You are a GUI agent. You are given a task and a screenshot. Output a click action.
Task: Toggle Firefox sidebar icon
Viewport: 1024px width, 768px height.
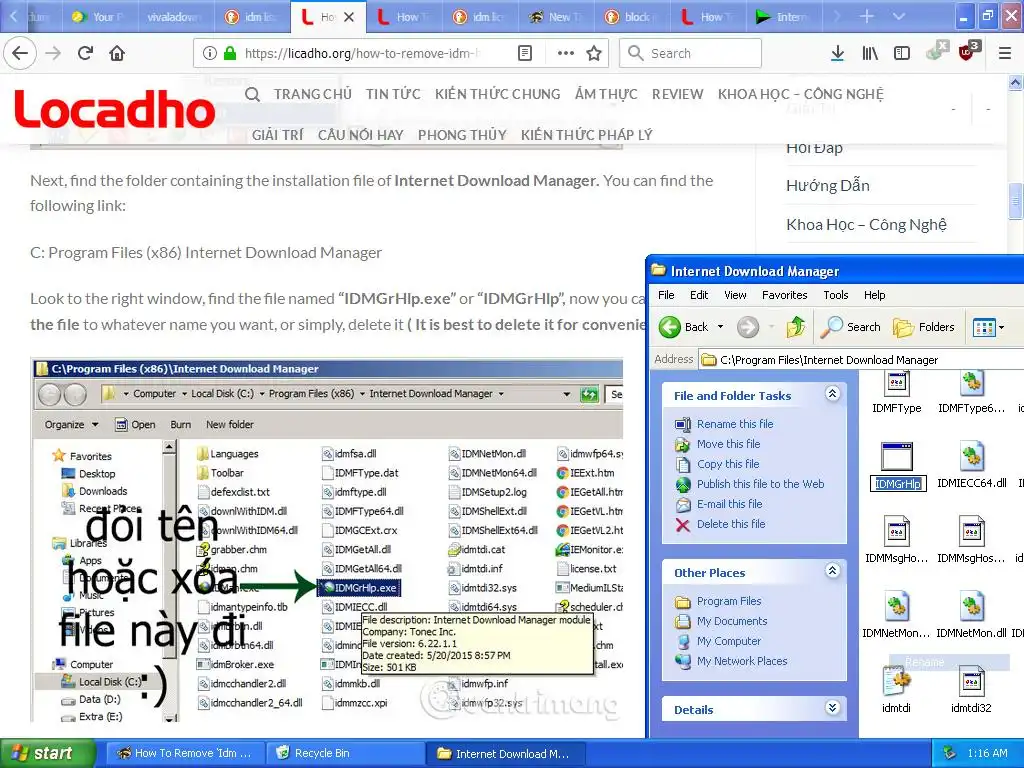pyautogui.click(x=902, y=53)
